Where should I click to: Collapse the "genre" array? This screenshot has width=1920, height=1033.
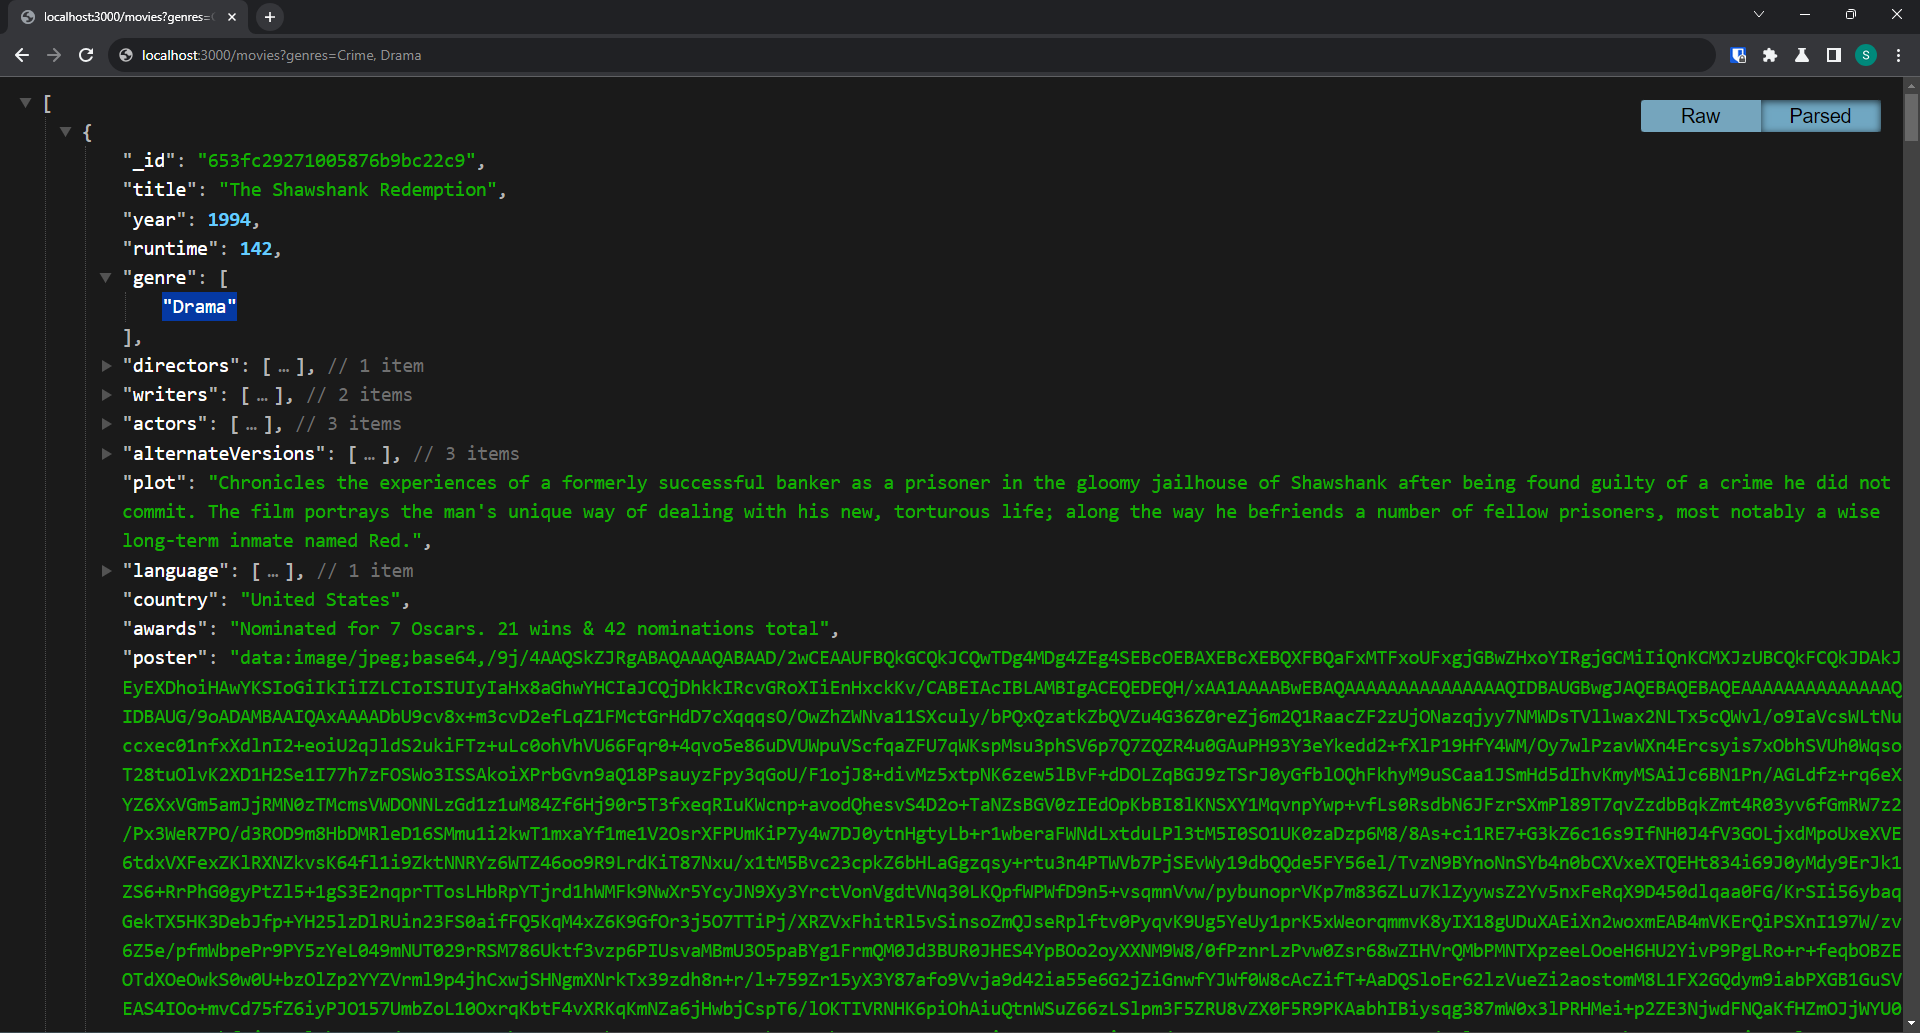106,278
